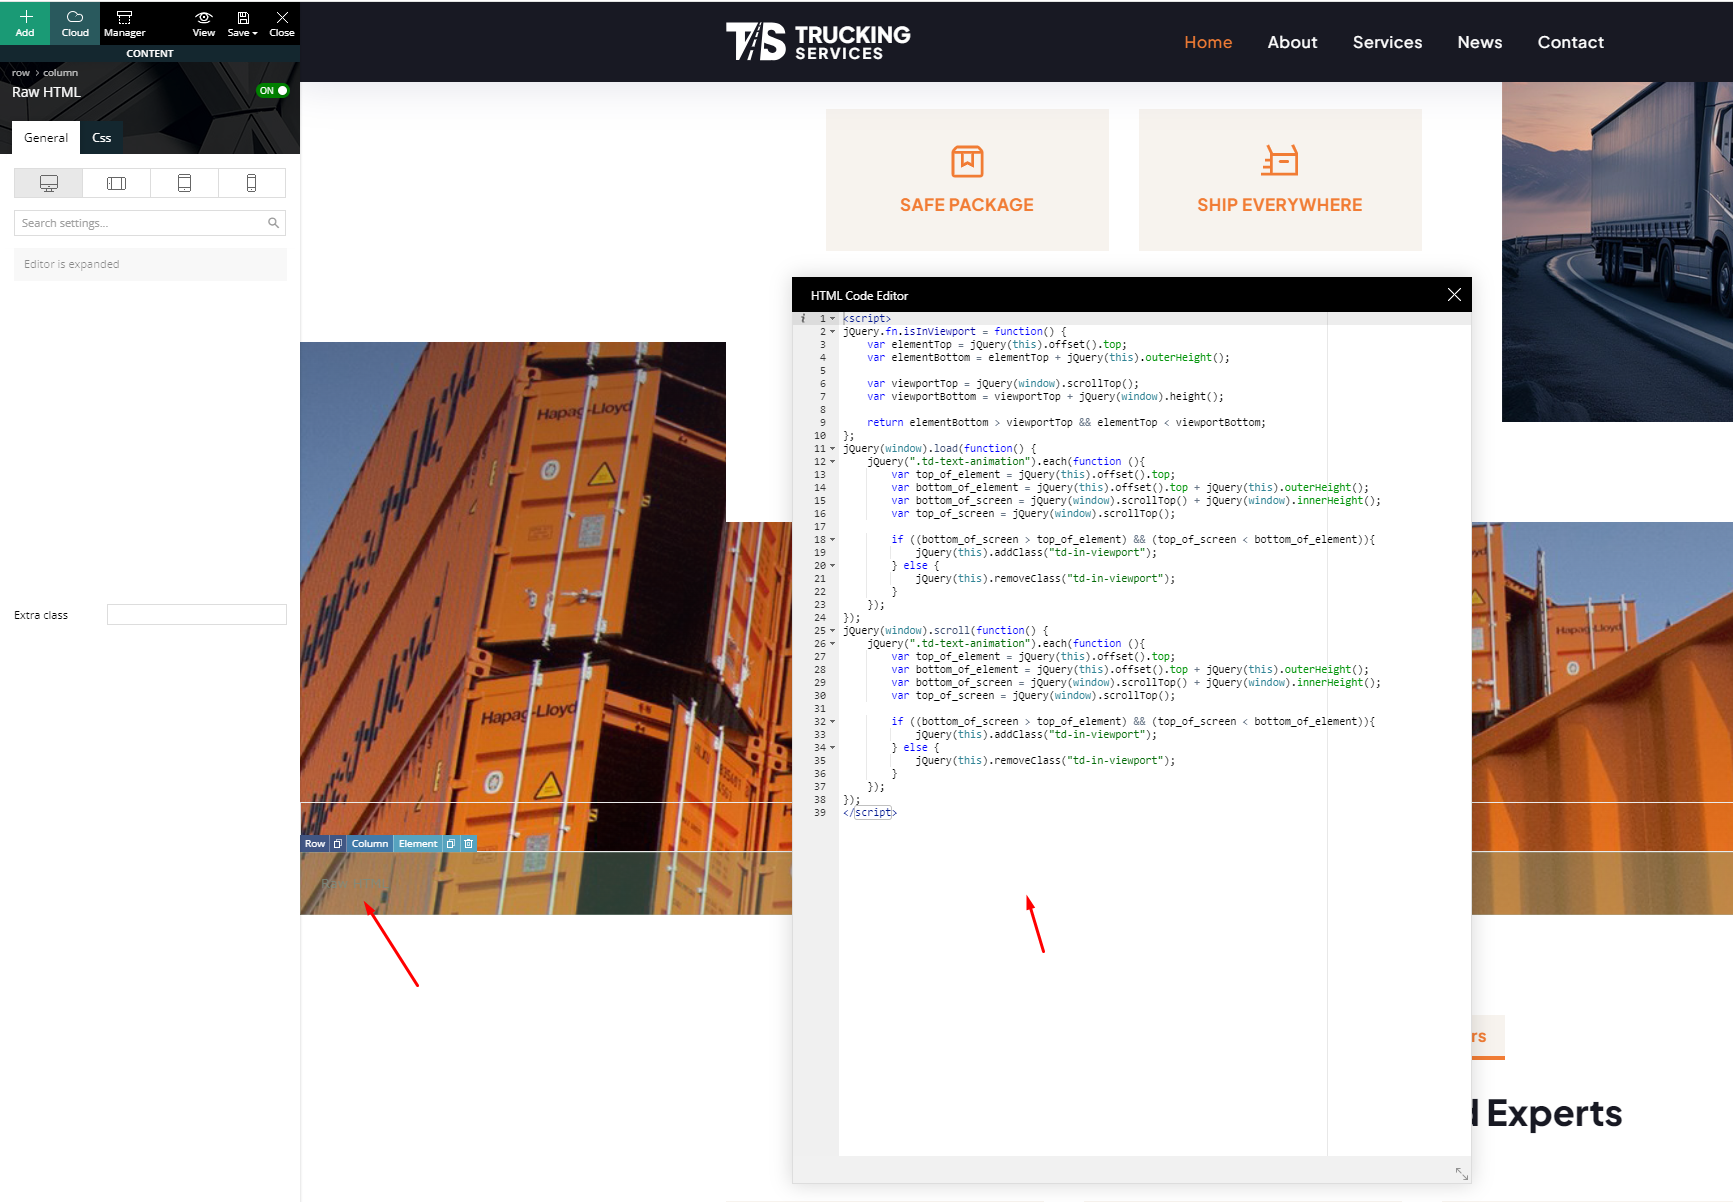Click the Safe Package box icon
1733x1202 pixels.
tap(967, 161)
